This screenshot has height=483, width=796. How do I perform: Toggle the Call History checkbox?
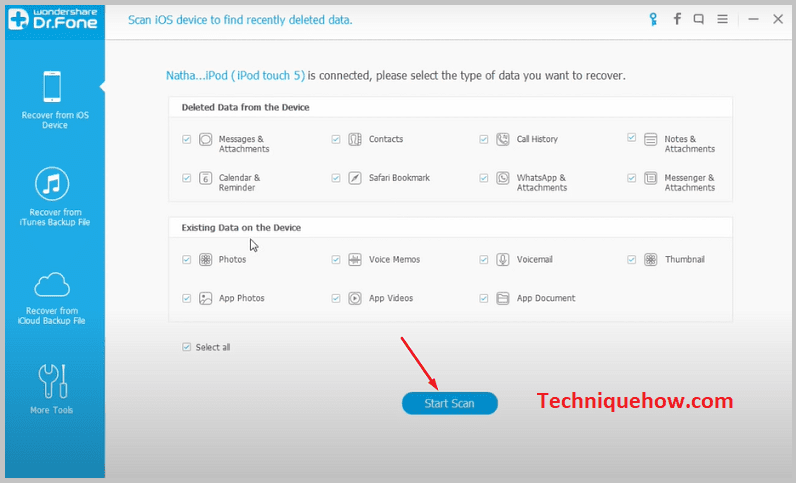point(484,139)
